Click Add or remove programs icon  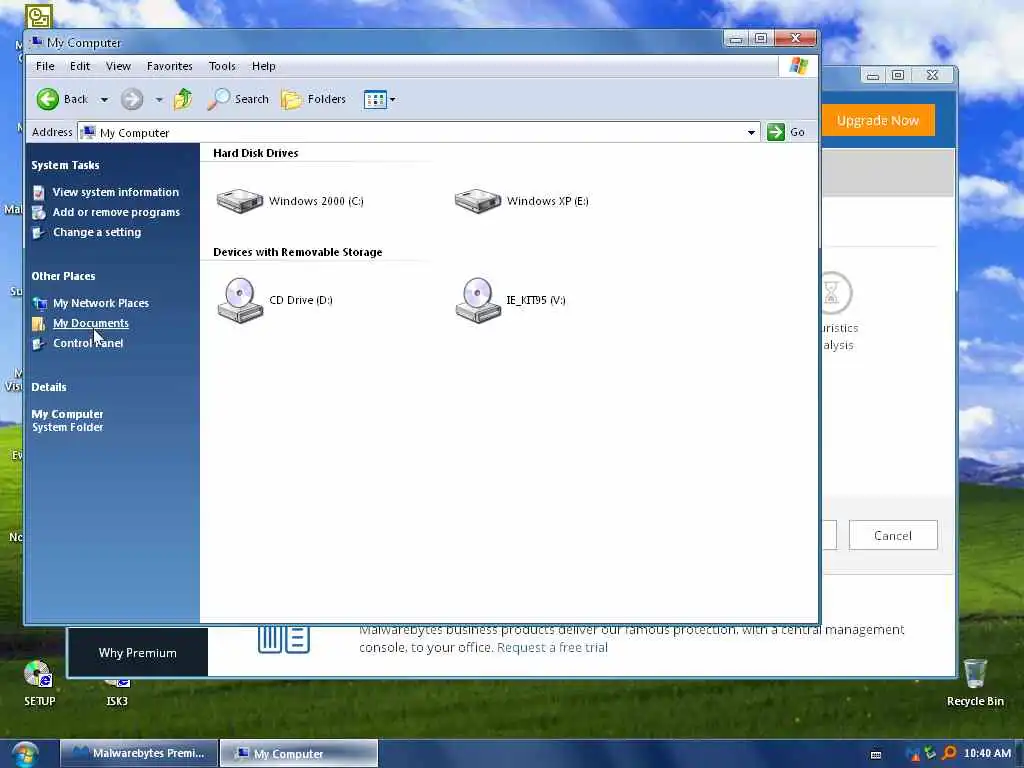[39, 212]
